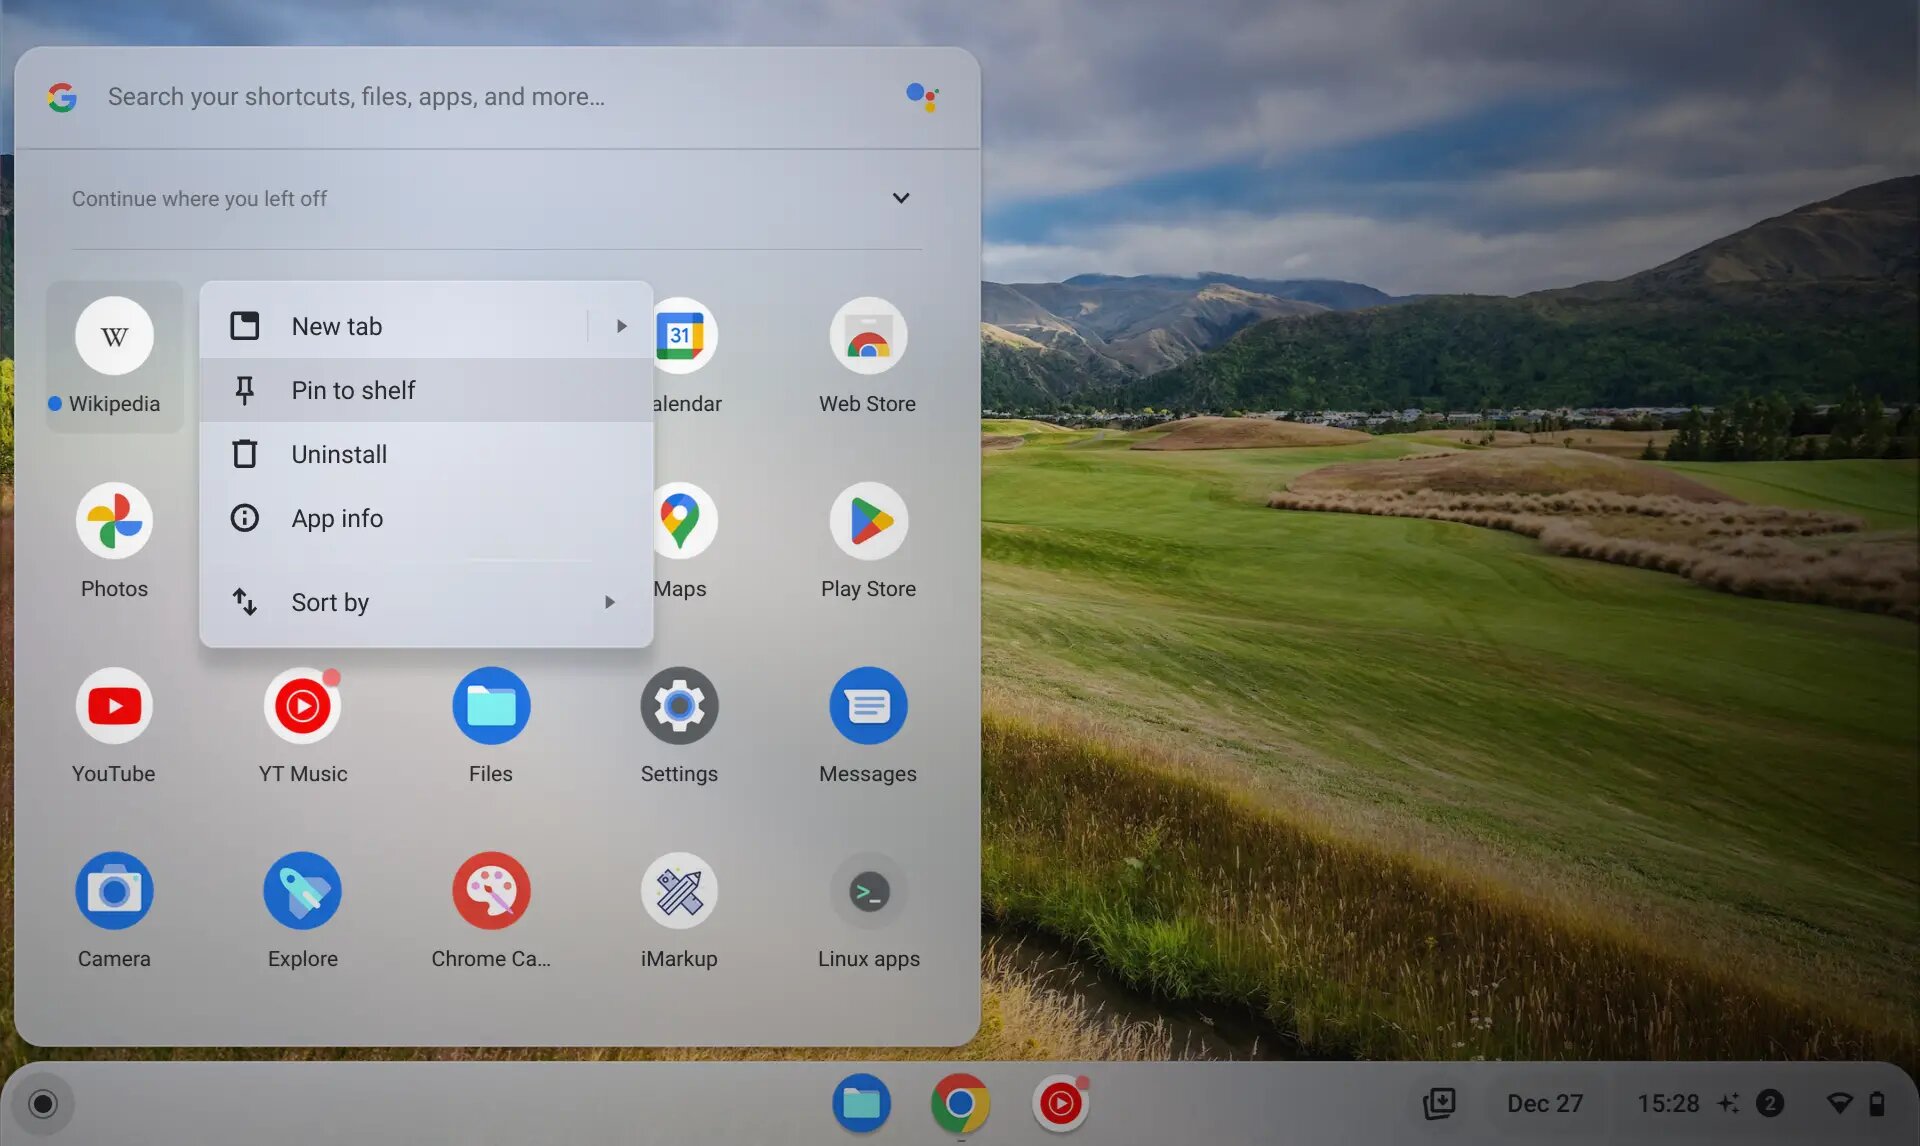Open Chrome Canvas app icon

[x=490, y=891]
